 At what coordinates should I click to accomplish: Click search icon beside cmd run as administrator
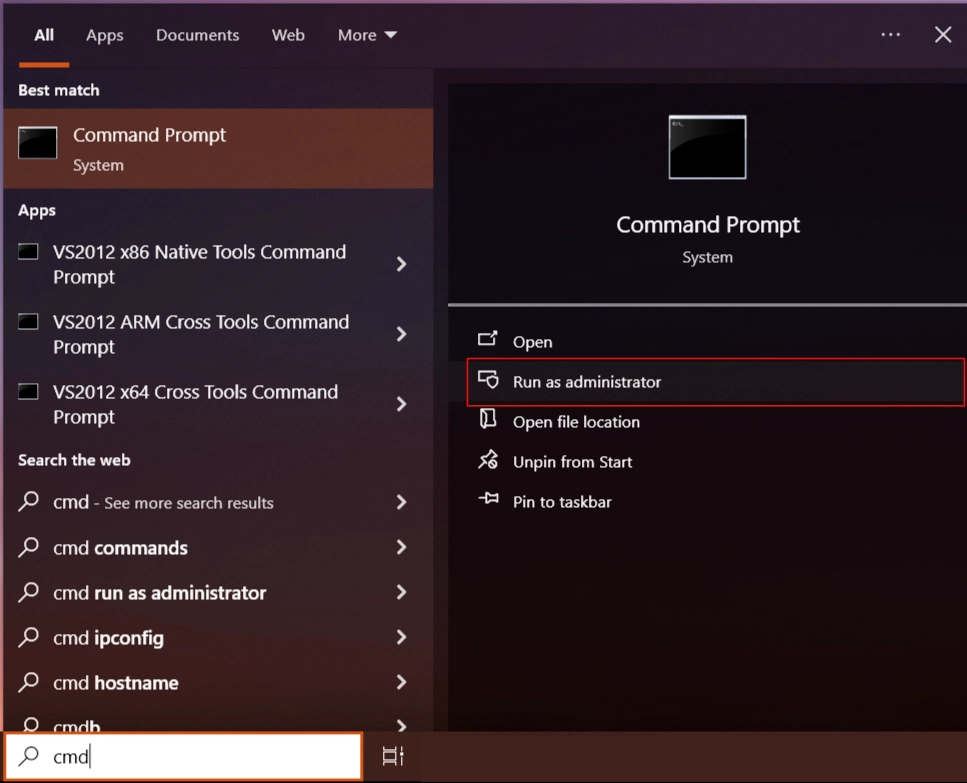(x=29, y=592)
